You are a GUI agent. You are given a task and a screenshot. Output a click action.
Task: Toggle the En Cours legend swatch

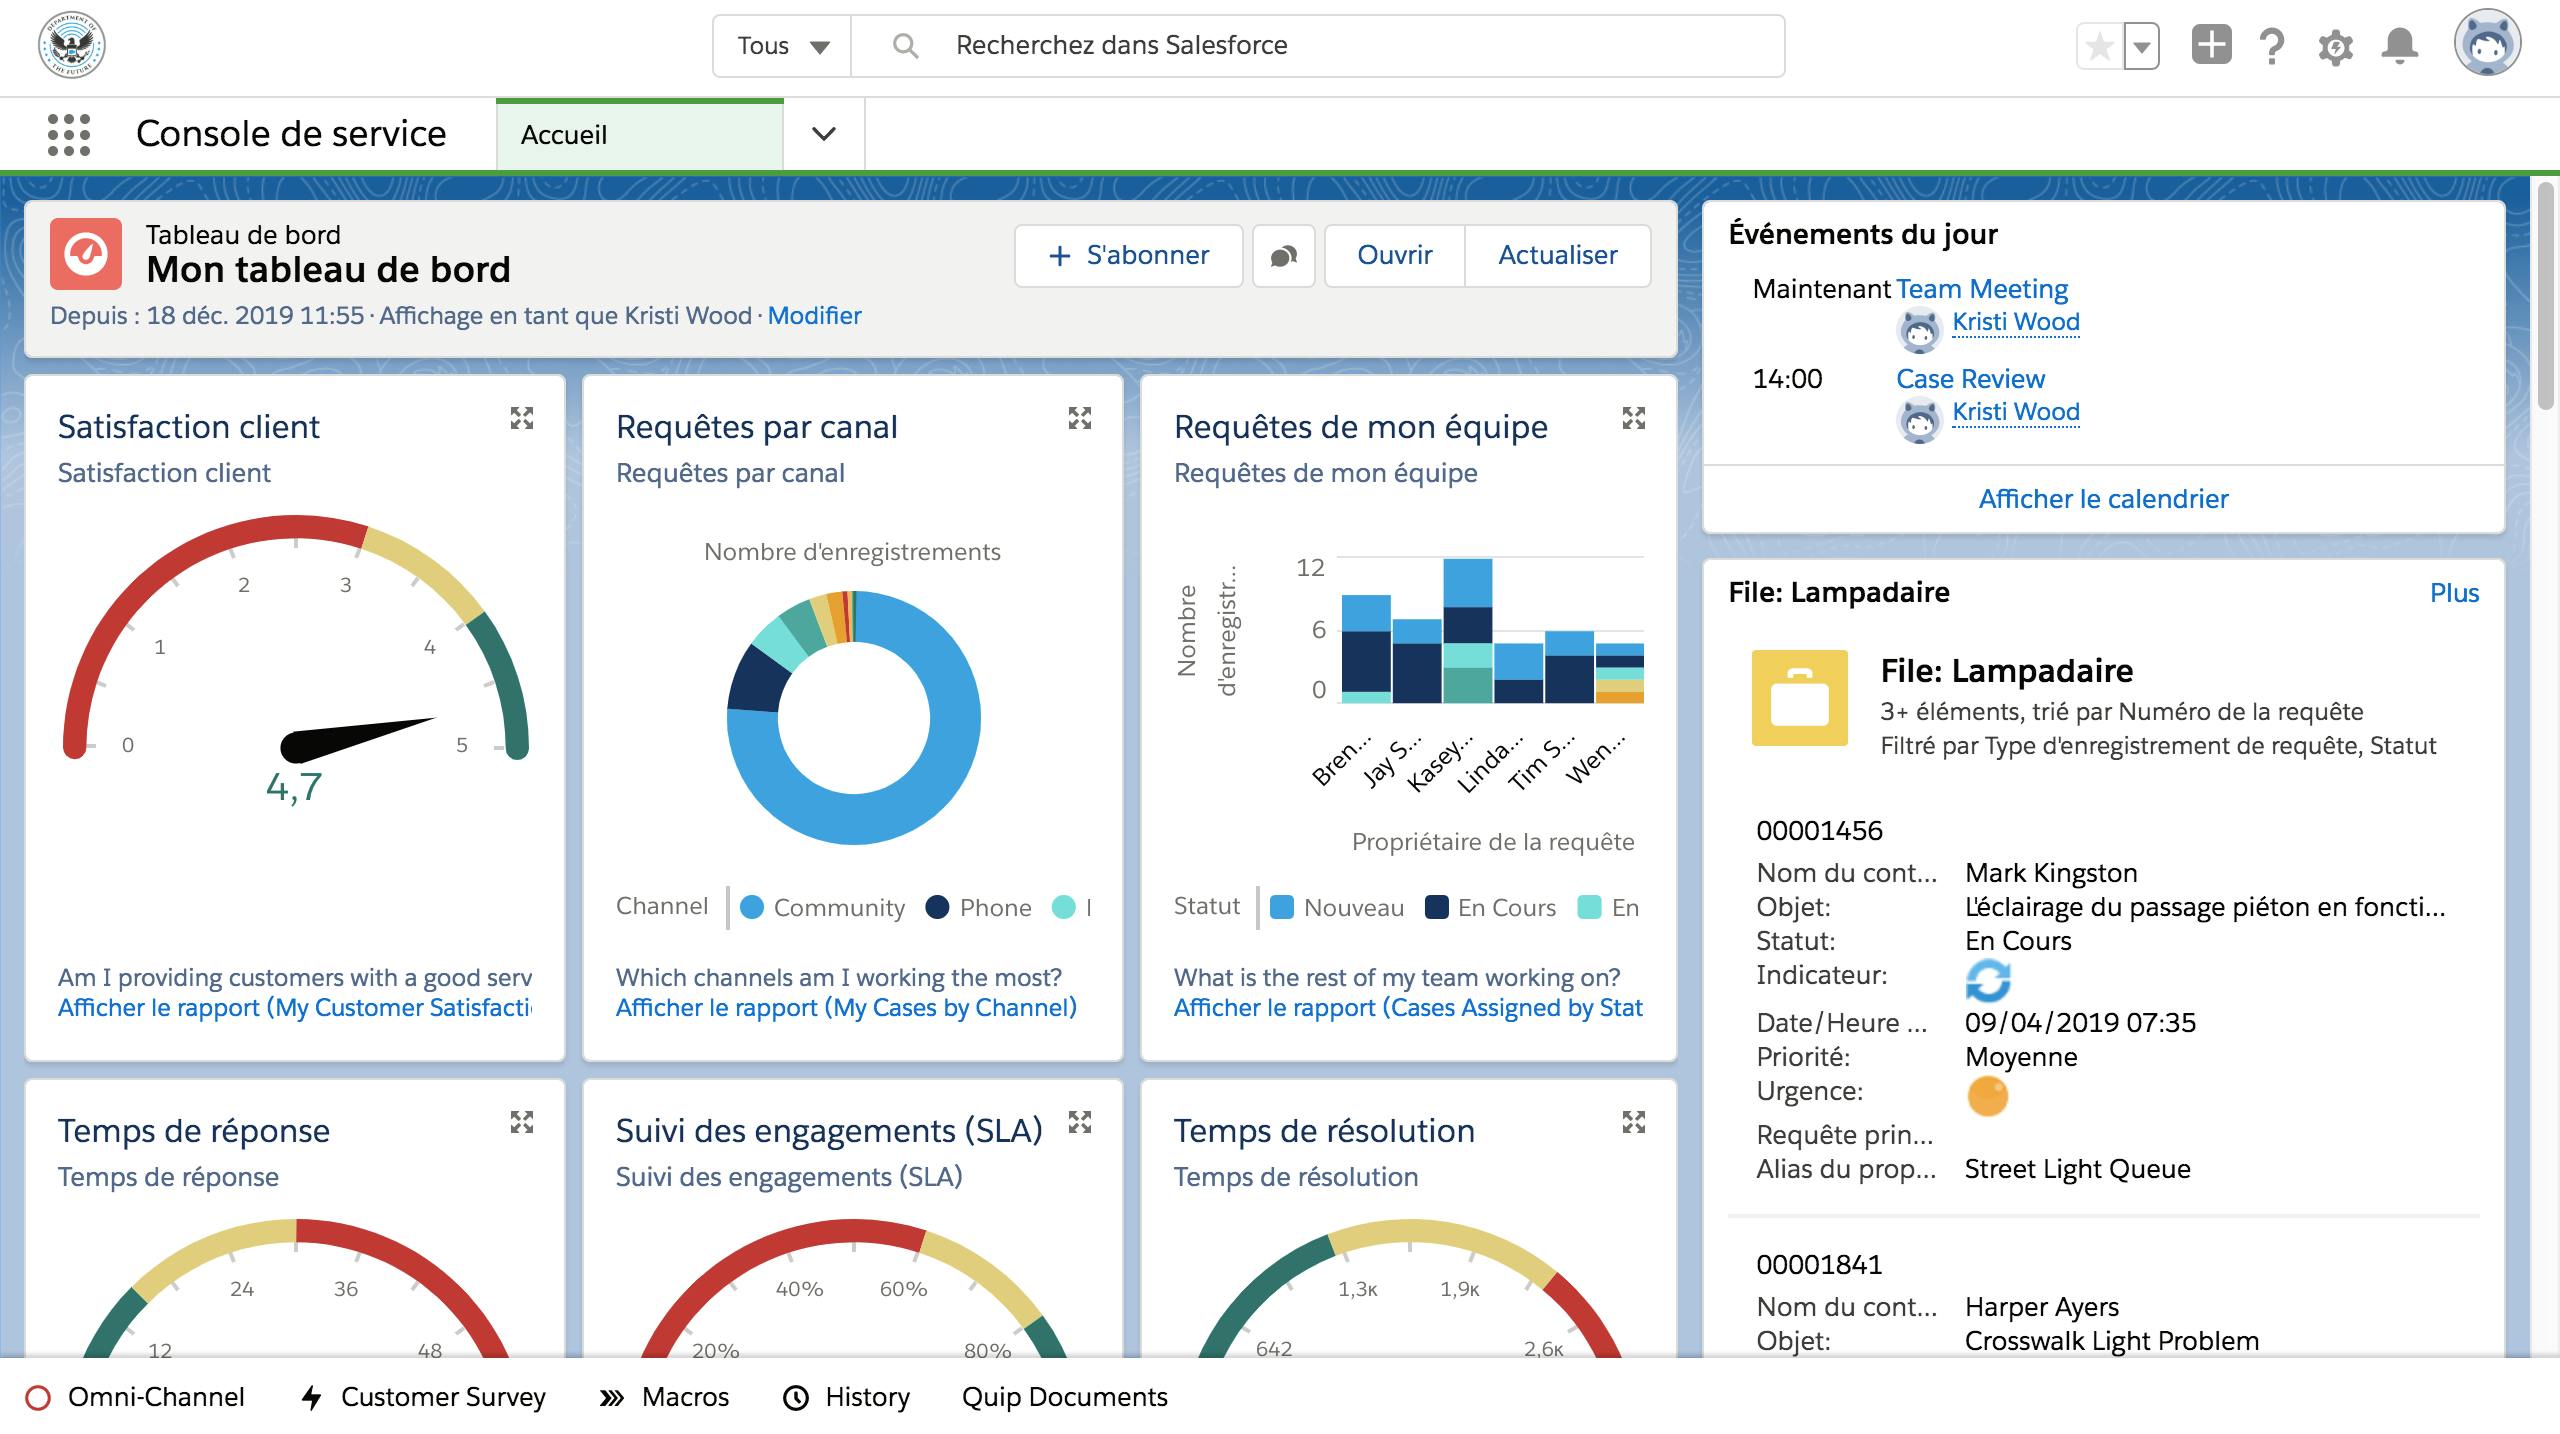point(1436,907)
